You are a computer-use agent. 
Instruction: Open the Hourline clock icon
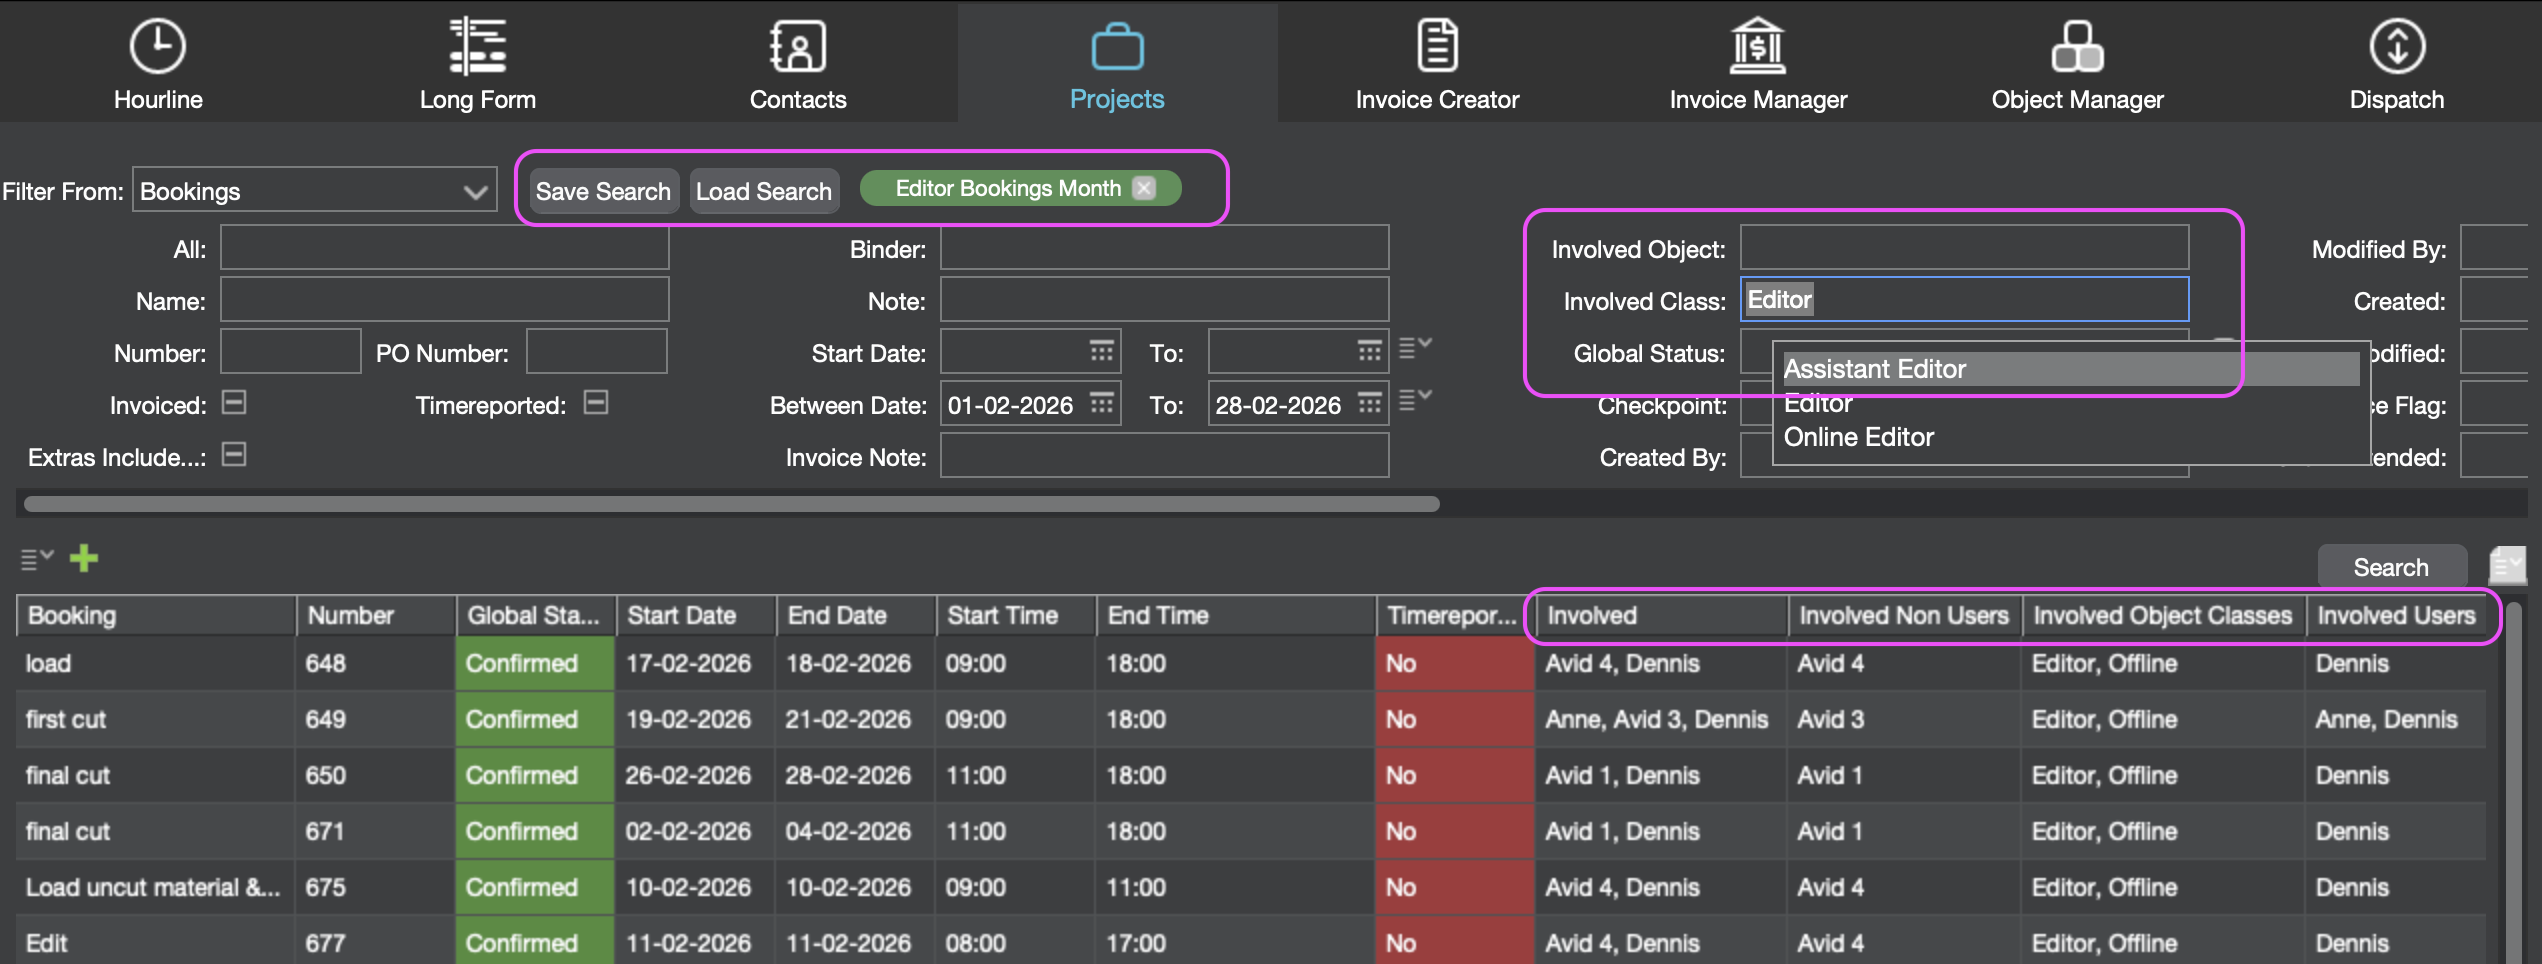click(x=157, y=47)
